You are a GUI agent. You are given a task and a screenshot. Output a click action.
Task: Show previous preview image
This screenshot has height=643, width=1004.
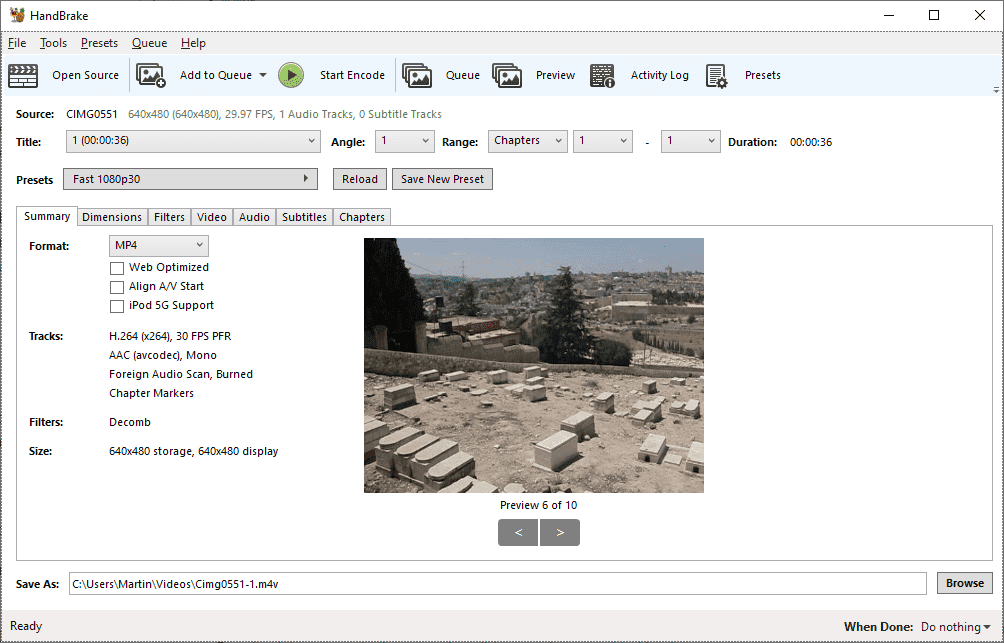pos(518,533)
